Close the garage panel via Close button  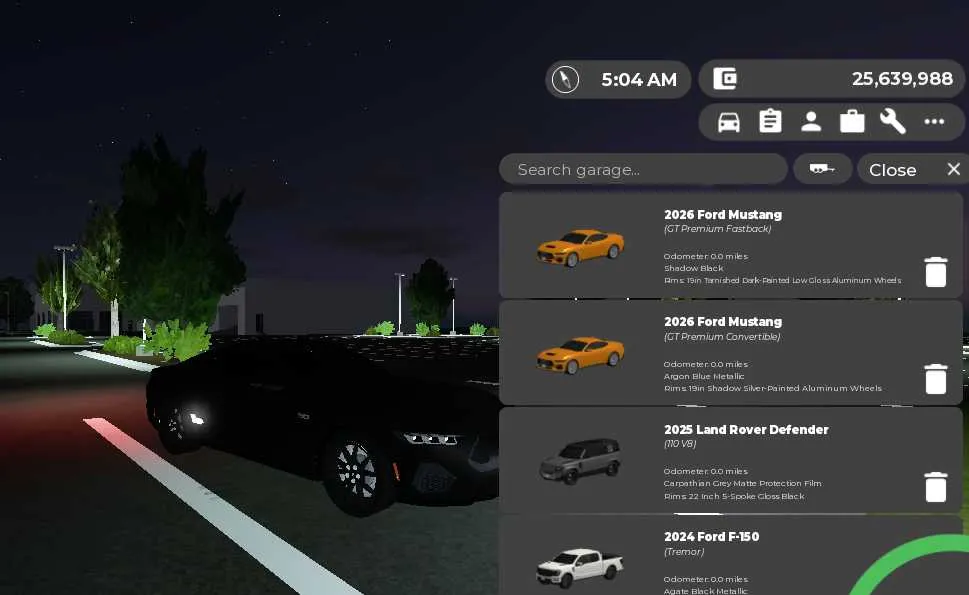tap(913, 169)
